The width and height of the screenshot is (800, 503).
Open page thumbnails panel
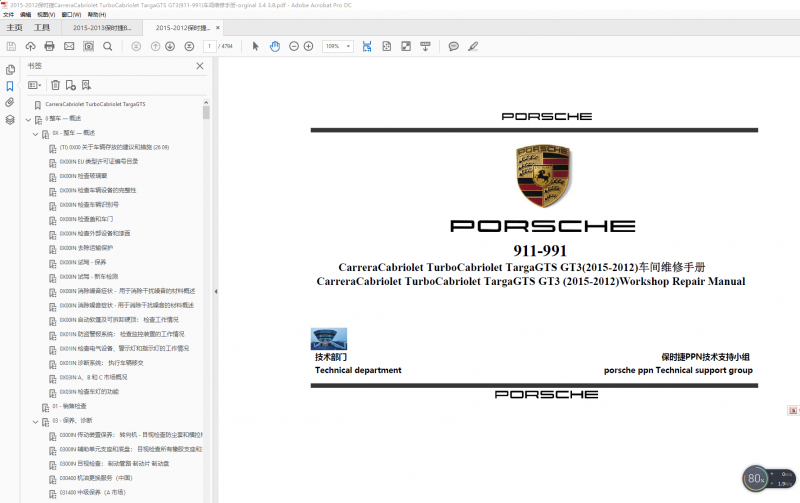[10, 69]
